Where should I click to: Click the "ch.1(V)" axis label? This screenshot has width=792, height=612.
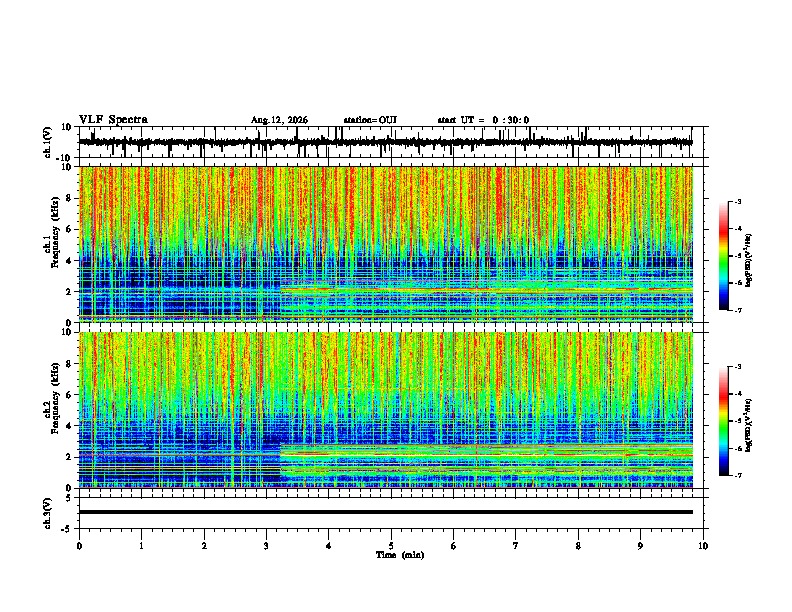pos(48,142)
